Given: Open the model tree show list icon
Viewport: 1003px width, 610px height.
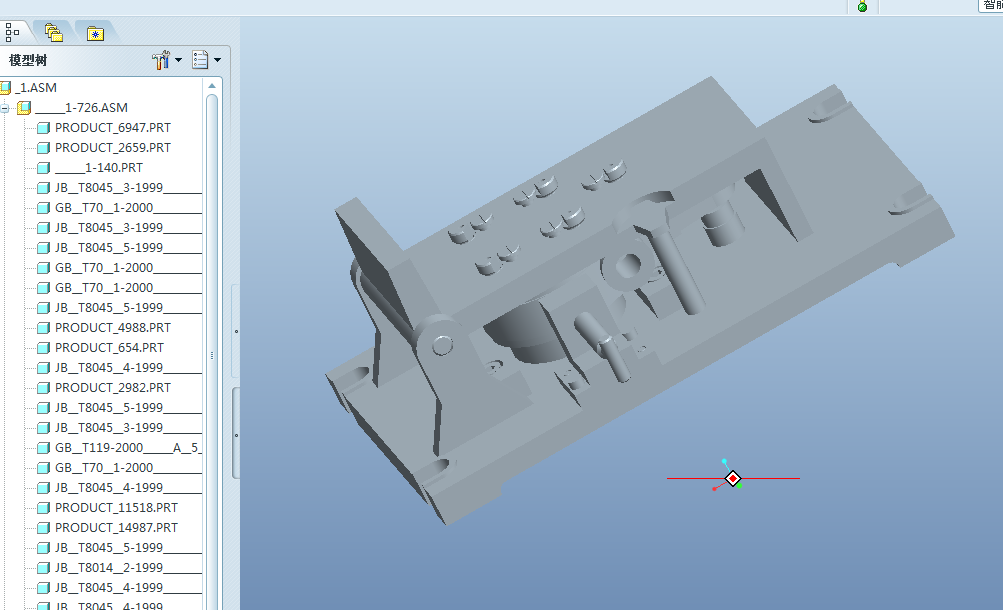Looking at the screenshot, I should [200, 60].
